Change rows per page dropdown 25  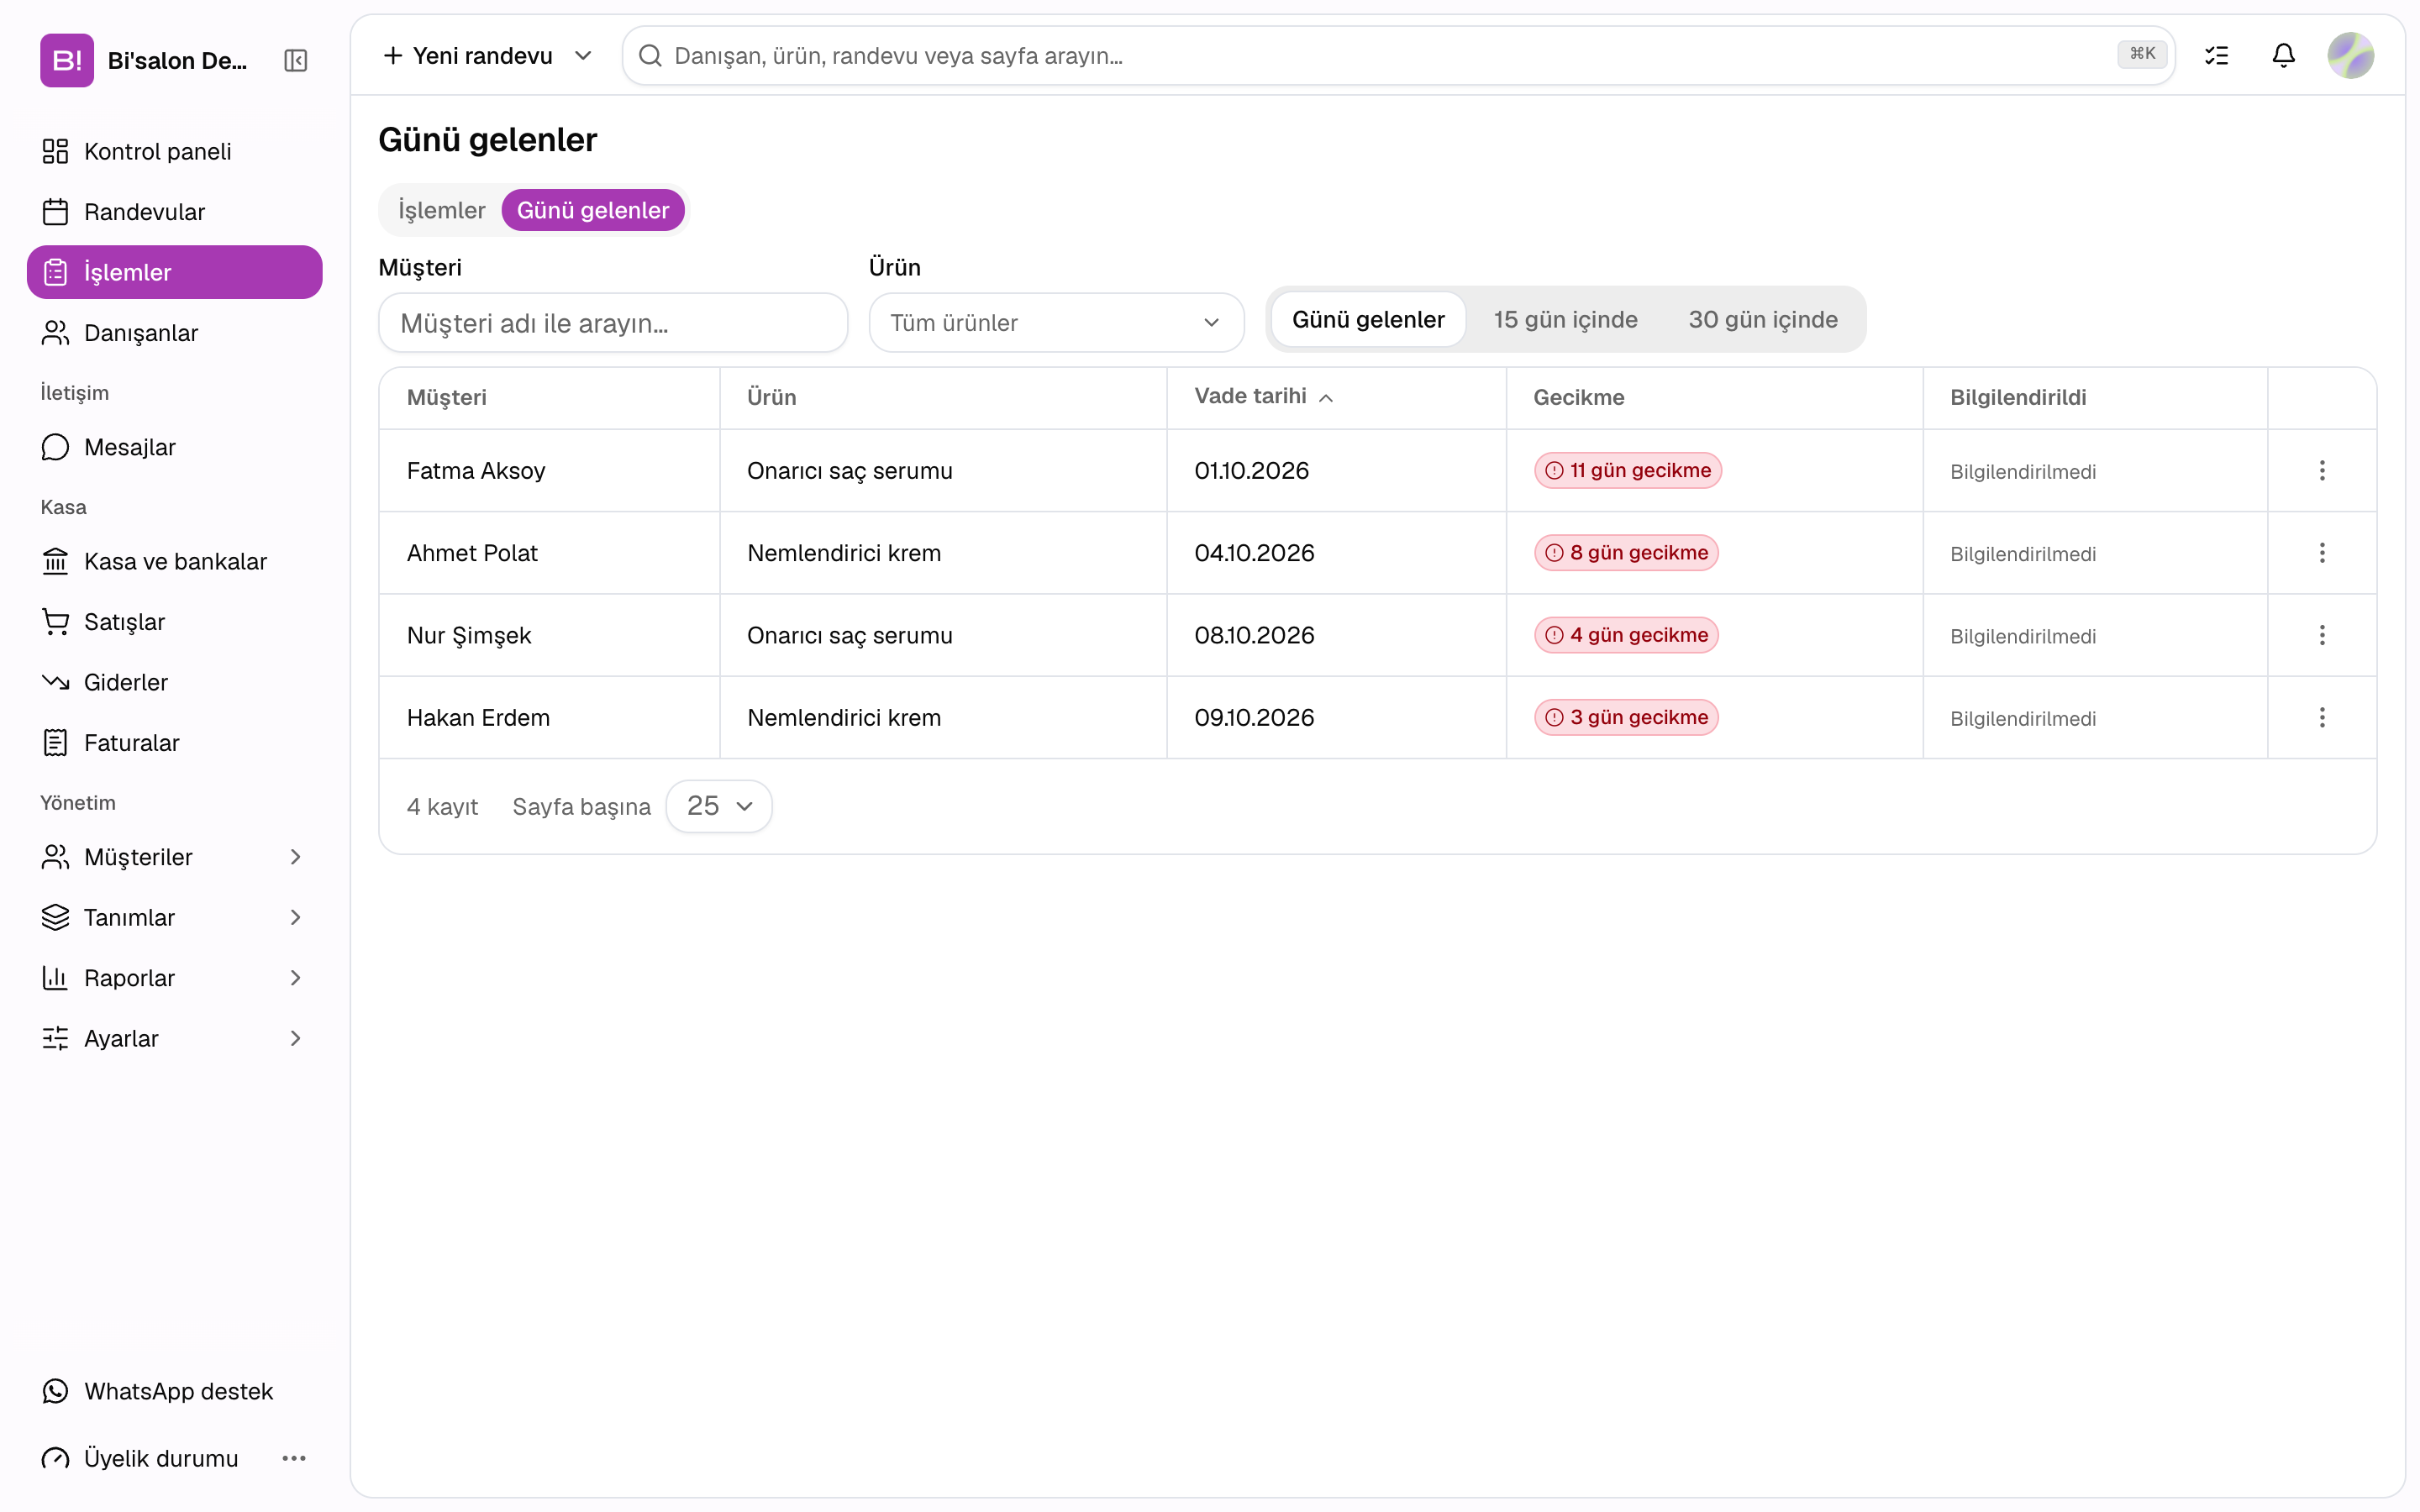pos(719,806)
